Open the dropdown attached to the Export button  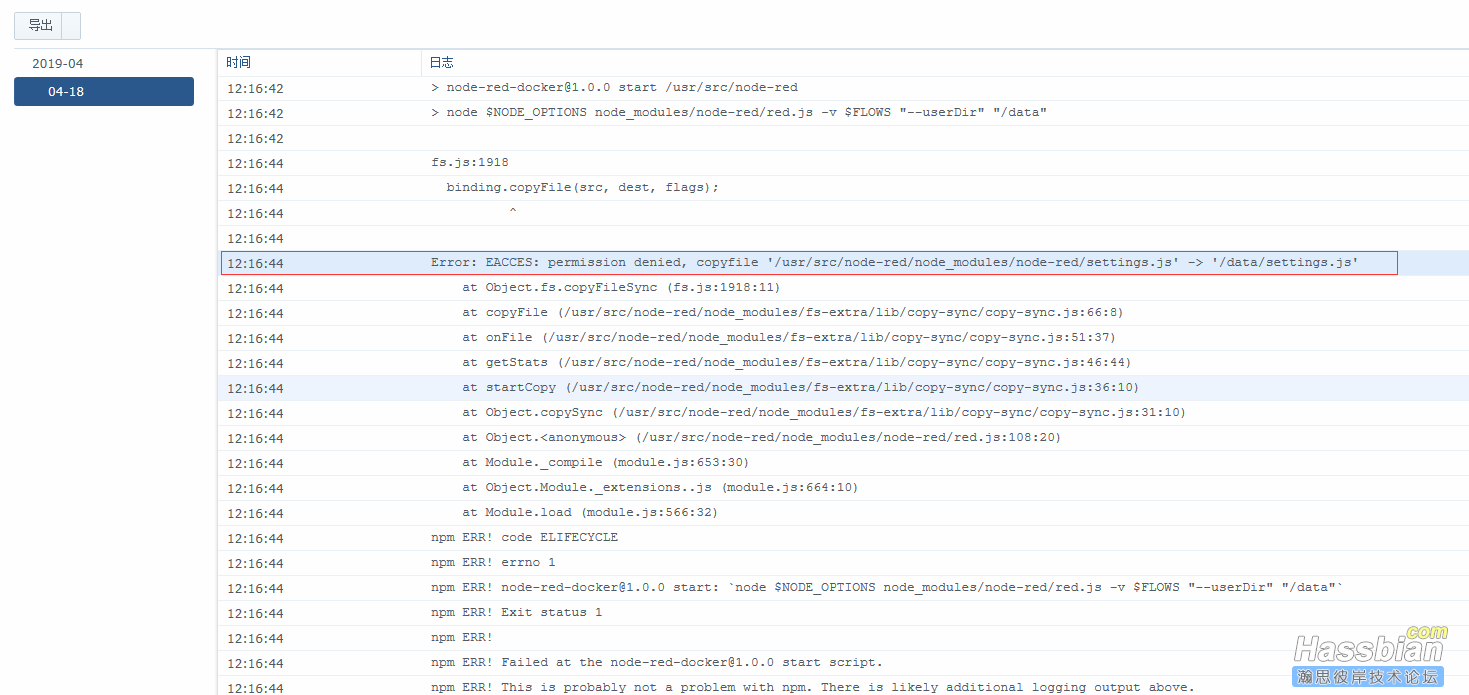point(71,25)
